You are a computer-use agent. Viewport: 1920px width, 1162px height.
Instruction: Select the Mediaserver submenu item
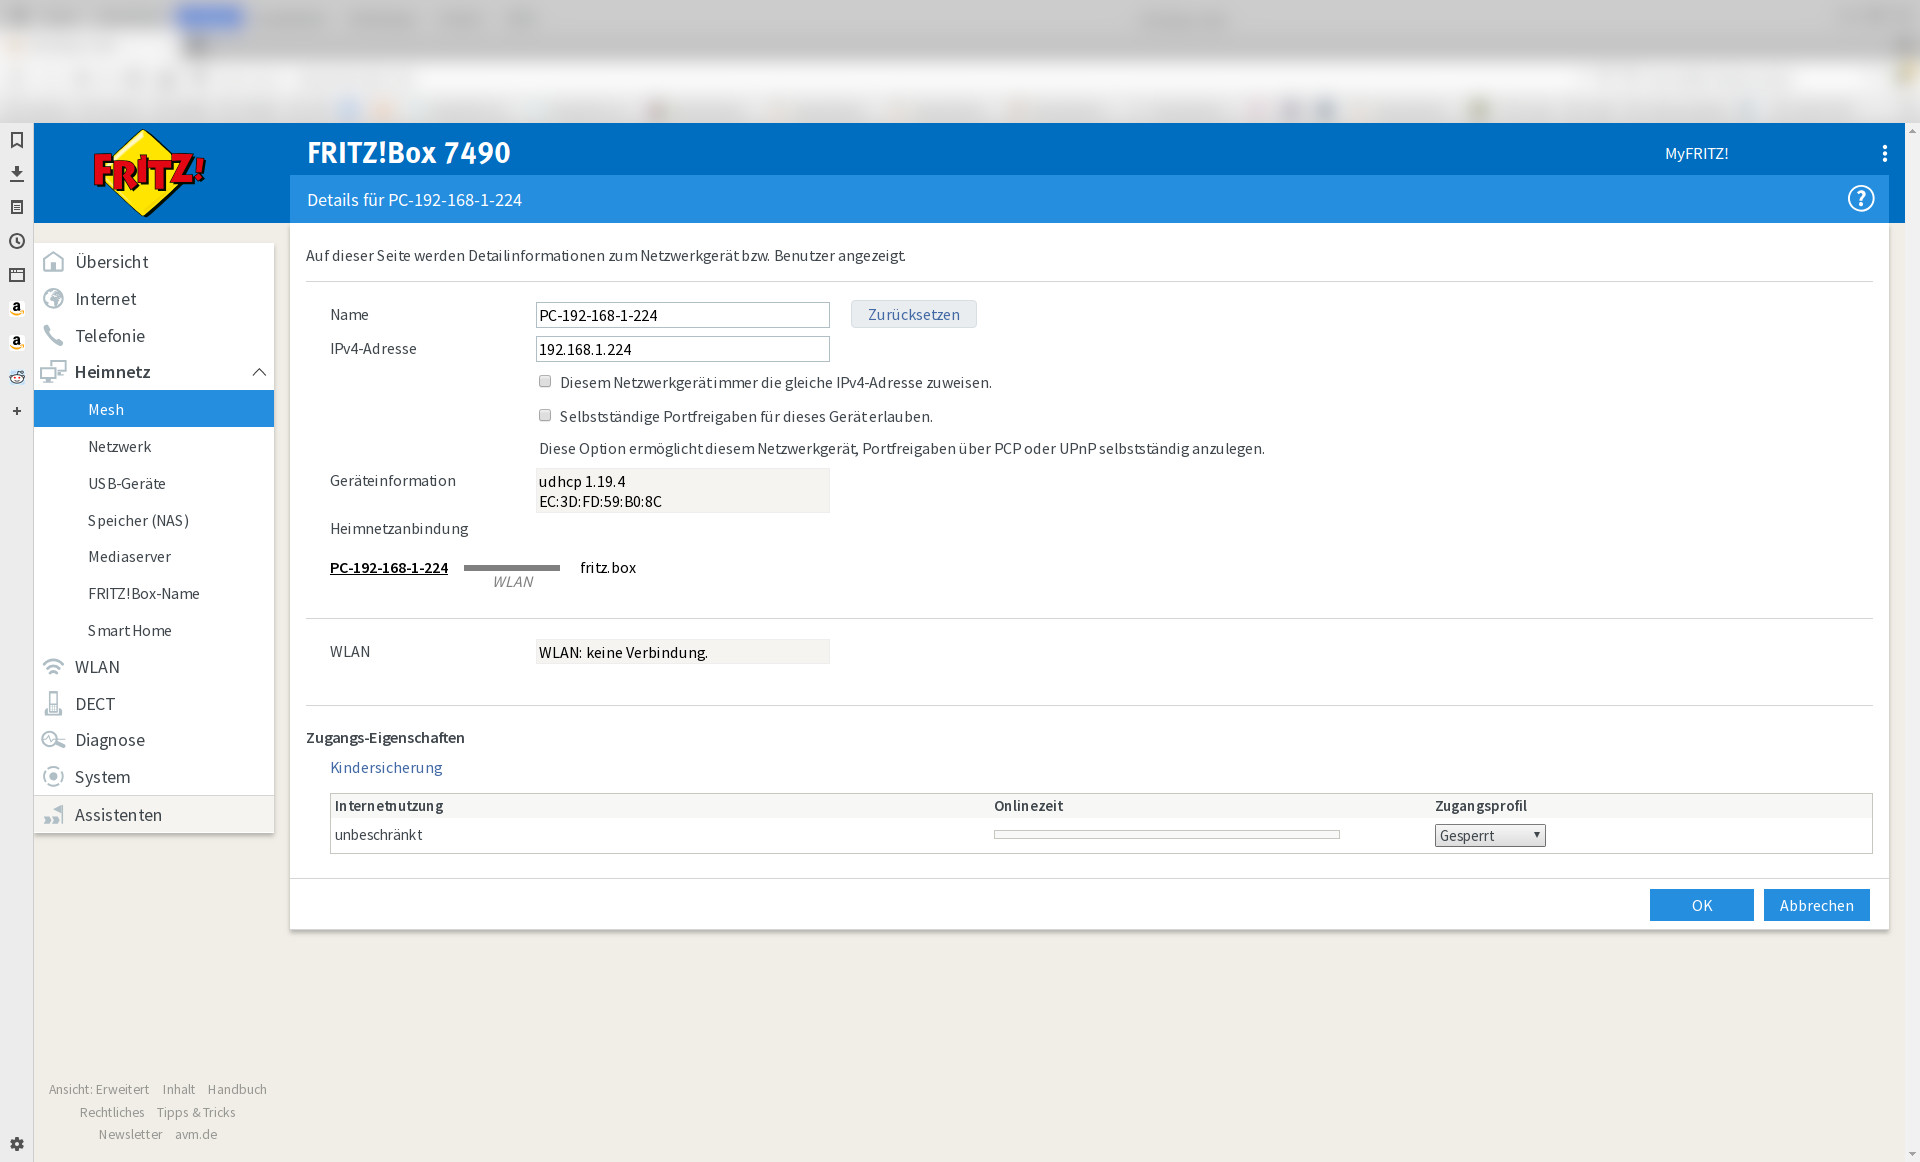tap(154, 557)
